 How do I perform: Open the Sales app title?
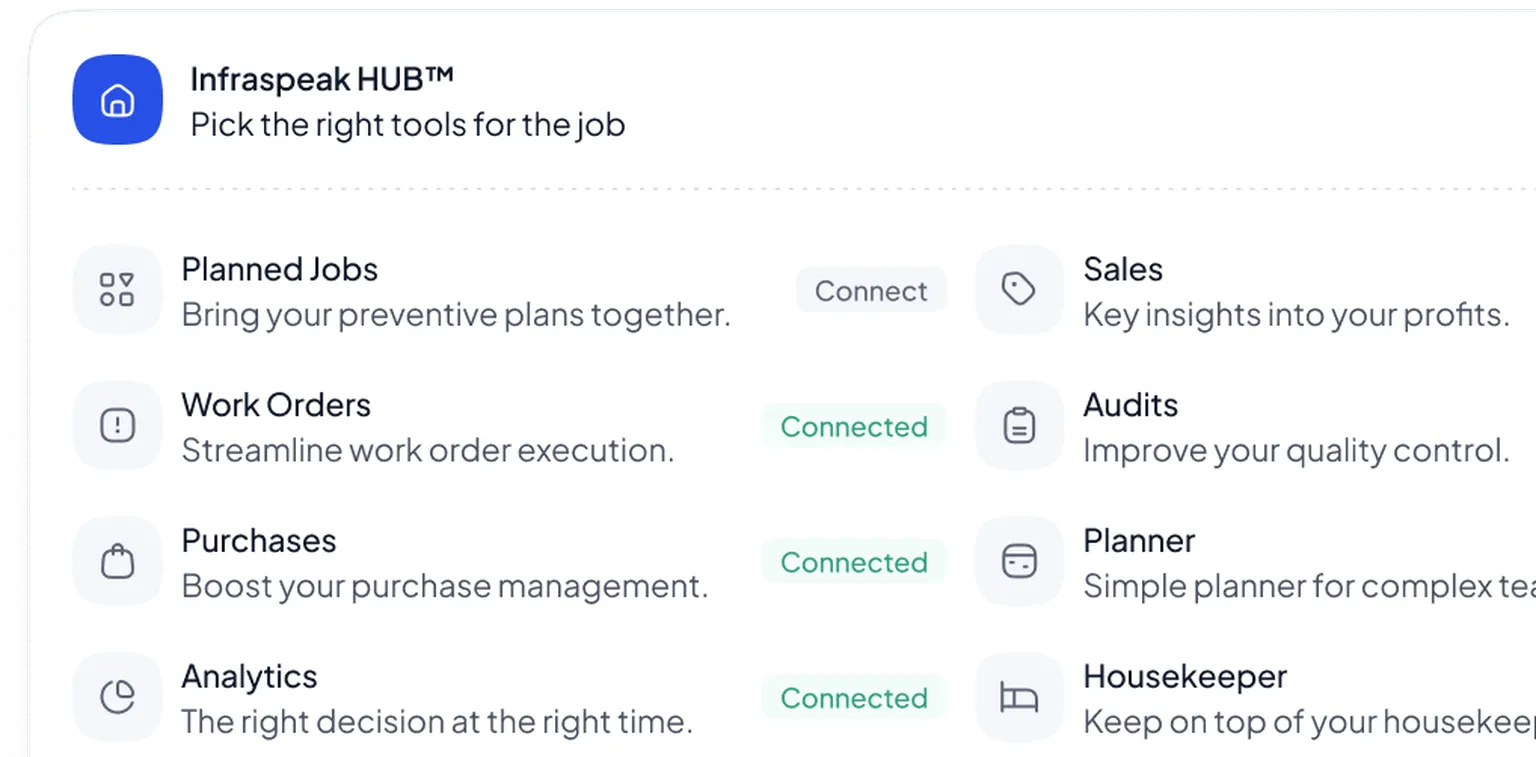(1122, 269)
